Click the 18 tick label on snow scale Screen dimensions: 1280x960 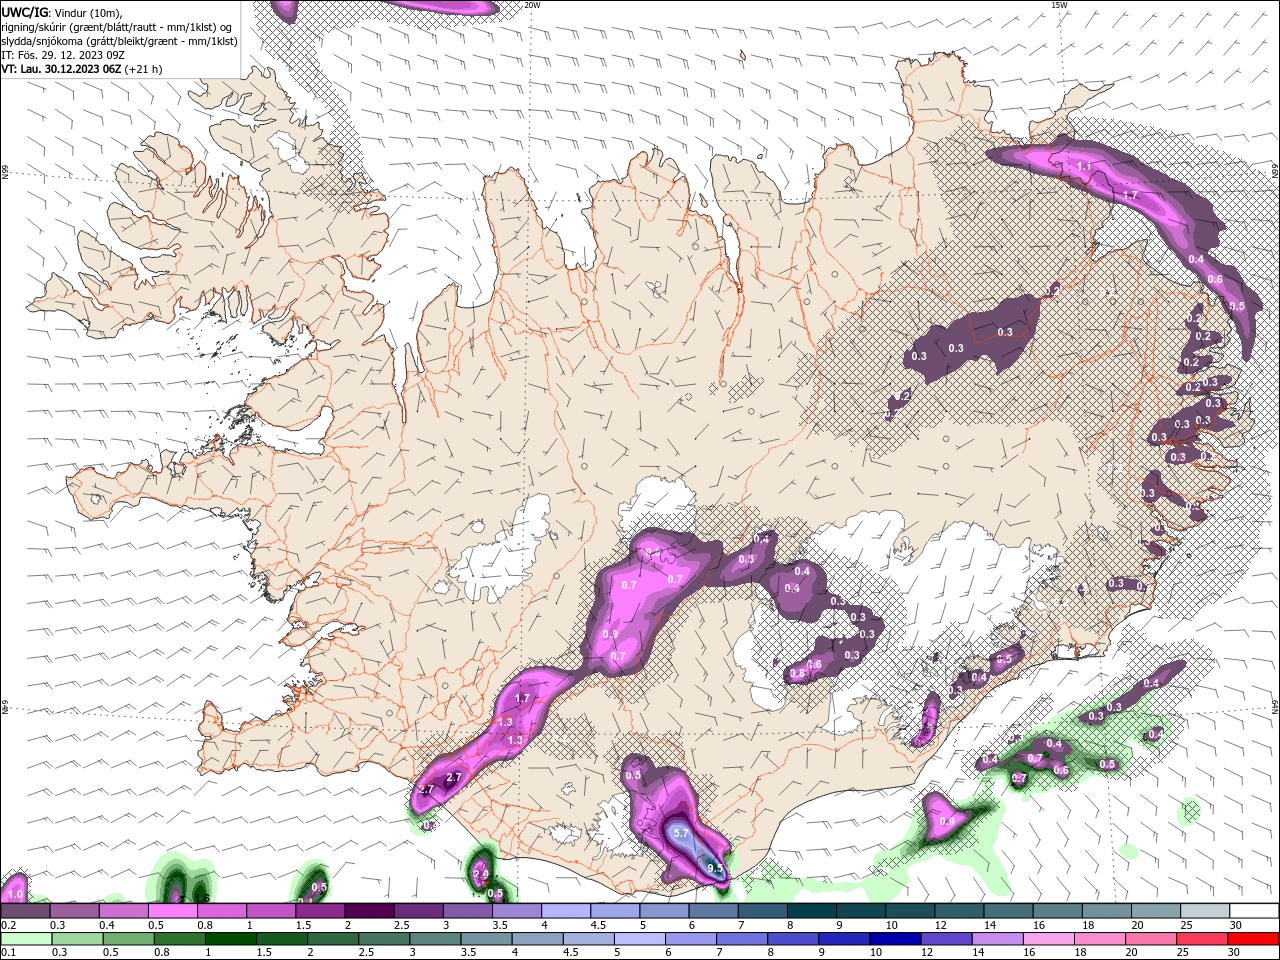coord(1087,925)
